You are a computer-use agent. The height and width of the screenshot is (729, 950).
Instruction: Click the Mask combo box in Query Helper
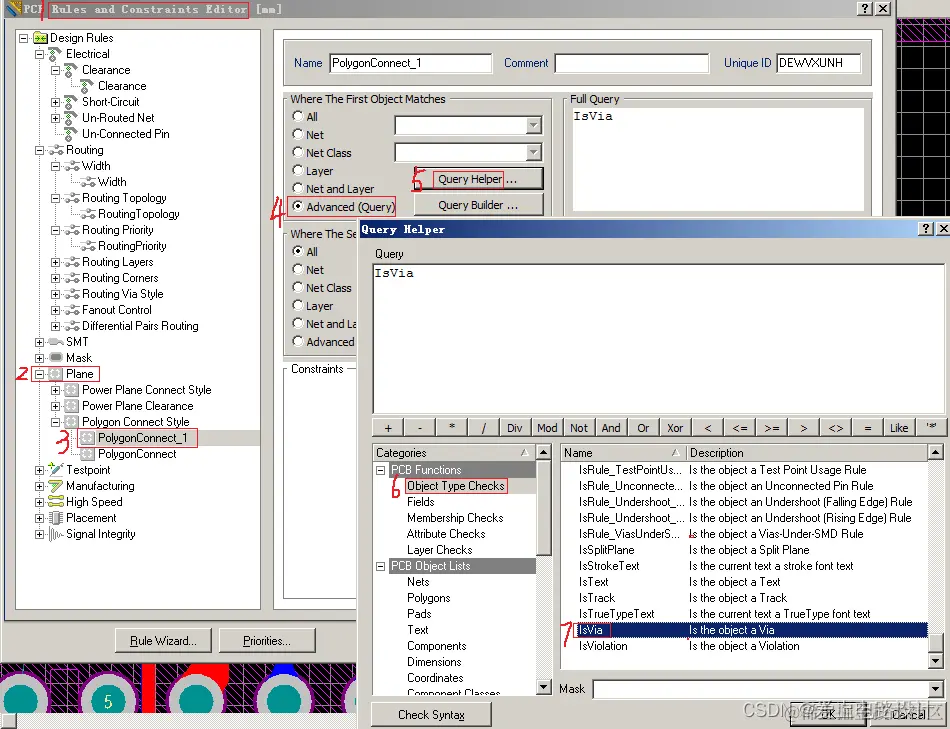tap(767, 689)
